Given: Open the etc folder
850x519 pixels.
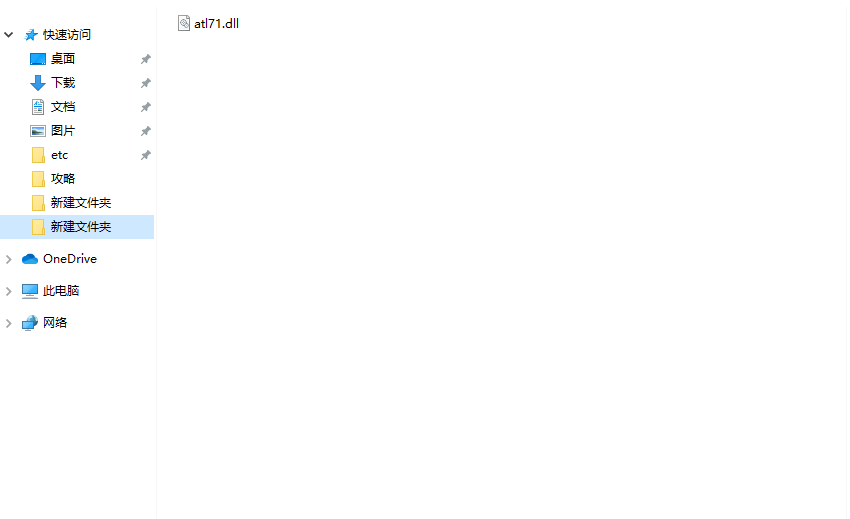Looking at the screenshot, I should 77,155.
